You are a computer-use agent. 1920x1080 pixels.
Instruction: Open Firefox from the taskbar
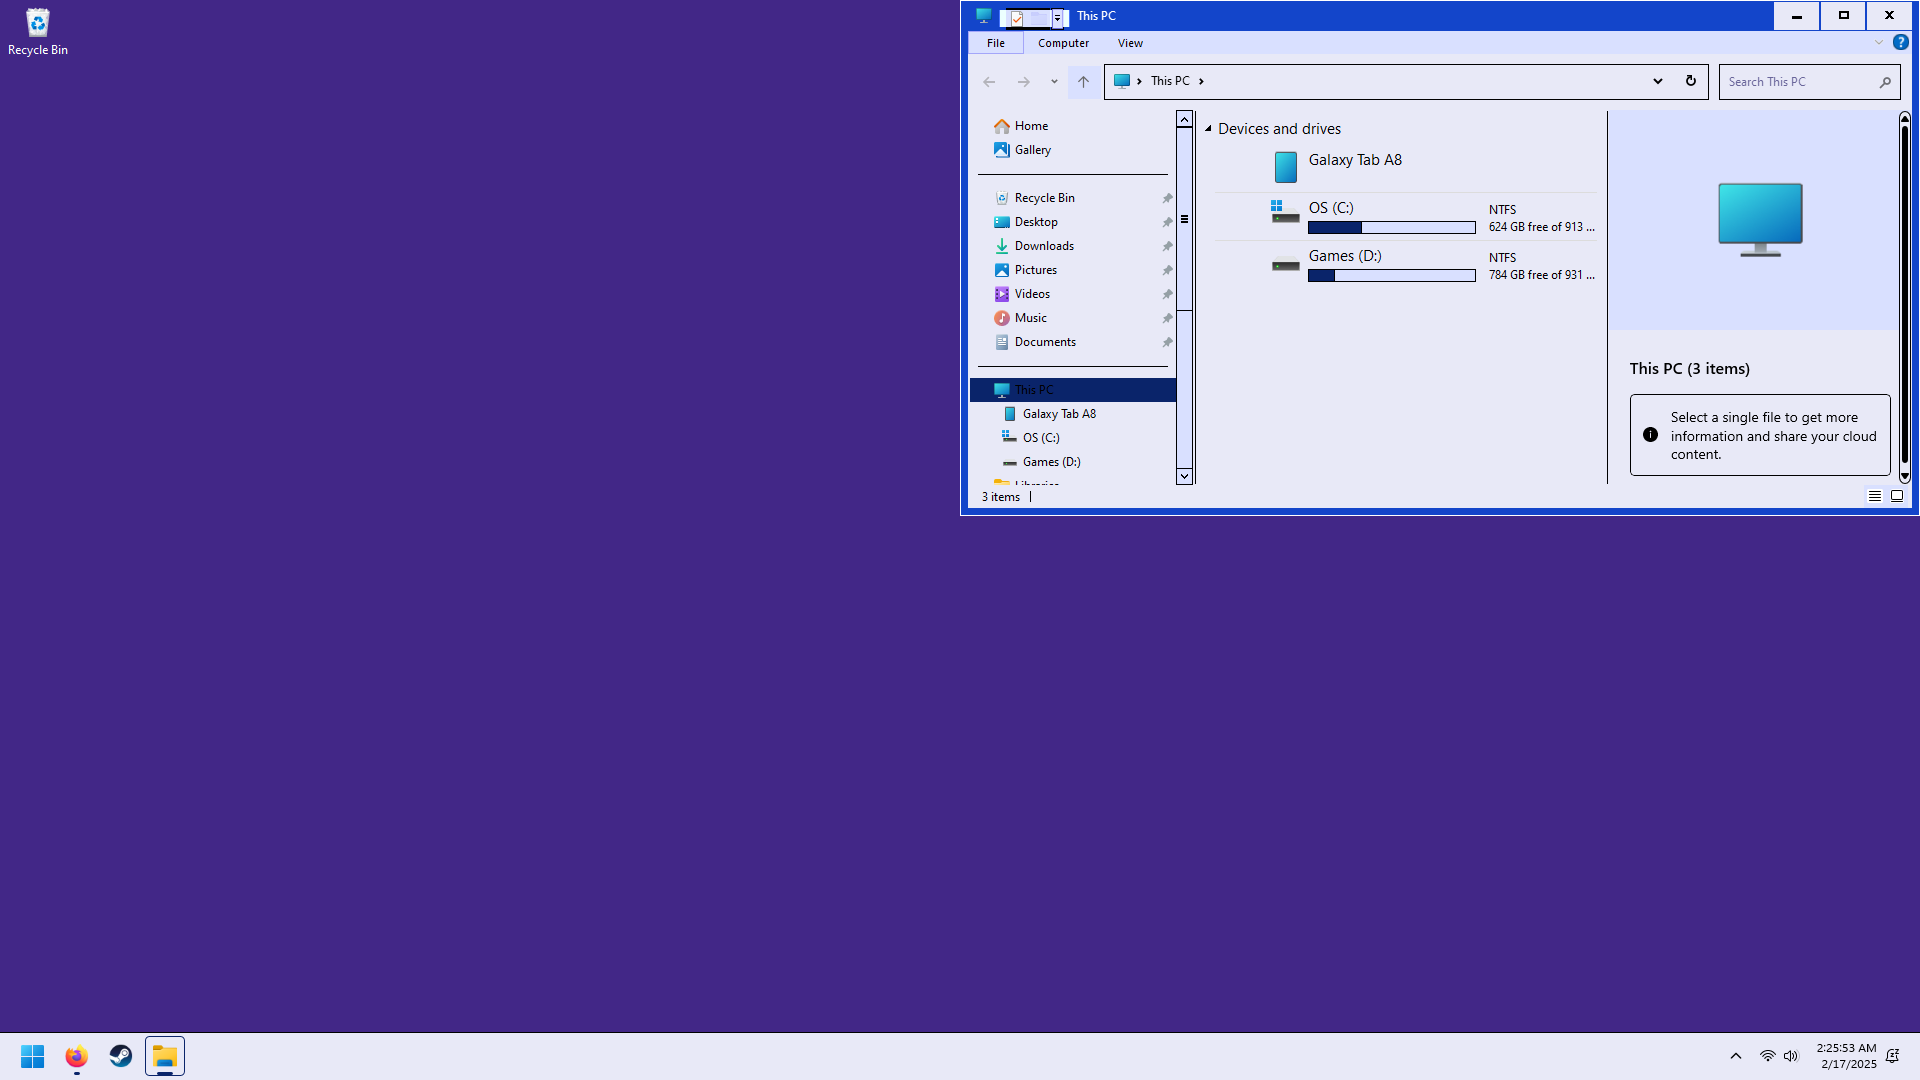pyautogui.click(x=76, y=1056)
